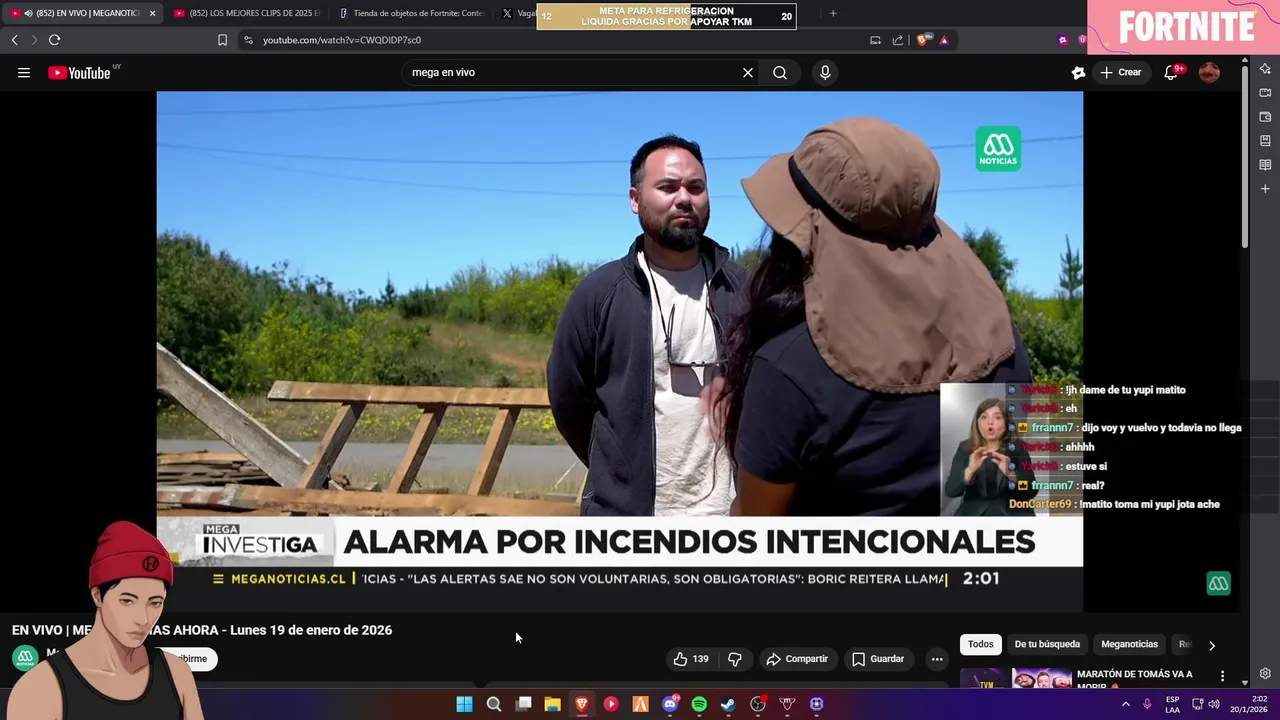Go back in browser history

14,40
